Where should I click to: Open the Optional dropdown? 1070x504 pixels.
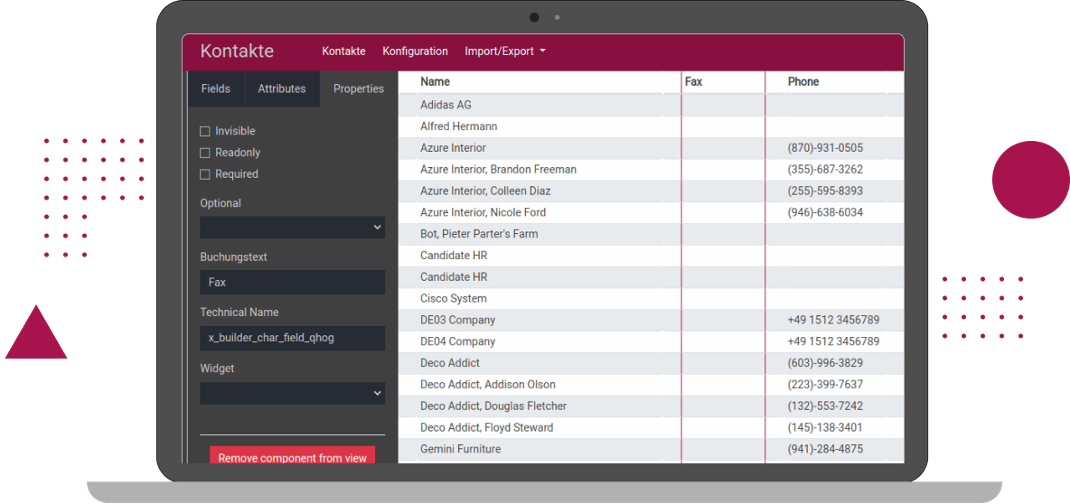(x=292, y=228)
